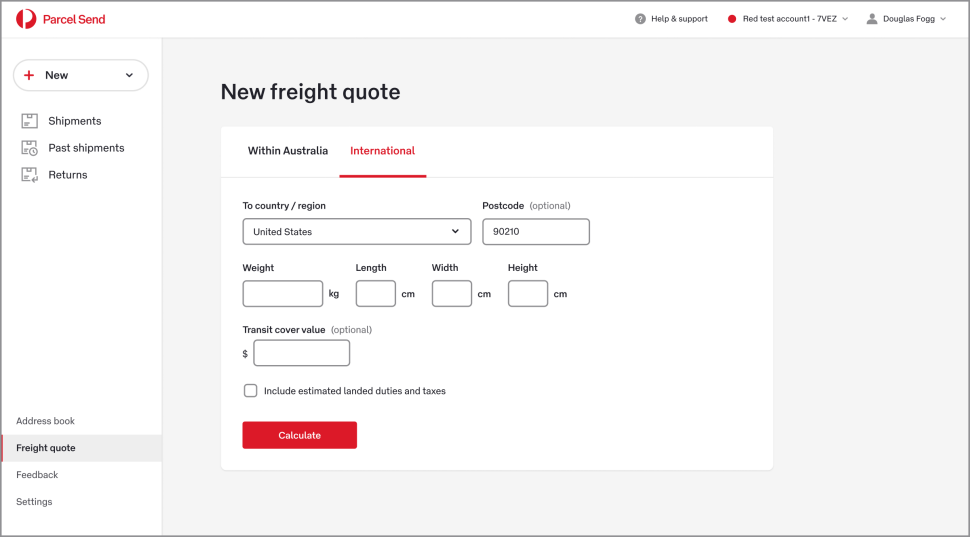970x537 pixels.
Task: Switch to the Within Australia tab
Action: 288,151
